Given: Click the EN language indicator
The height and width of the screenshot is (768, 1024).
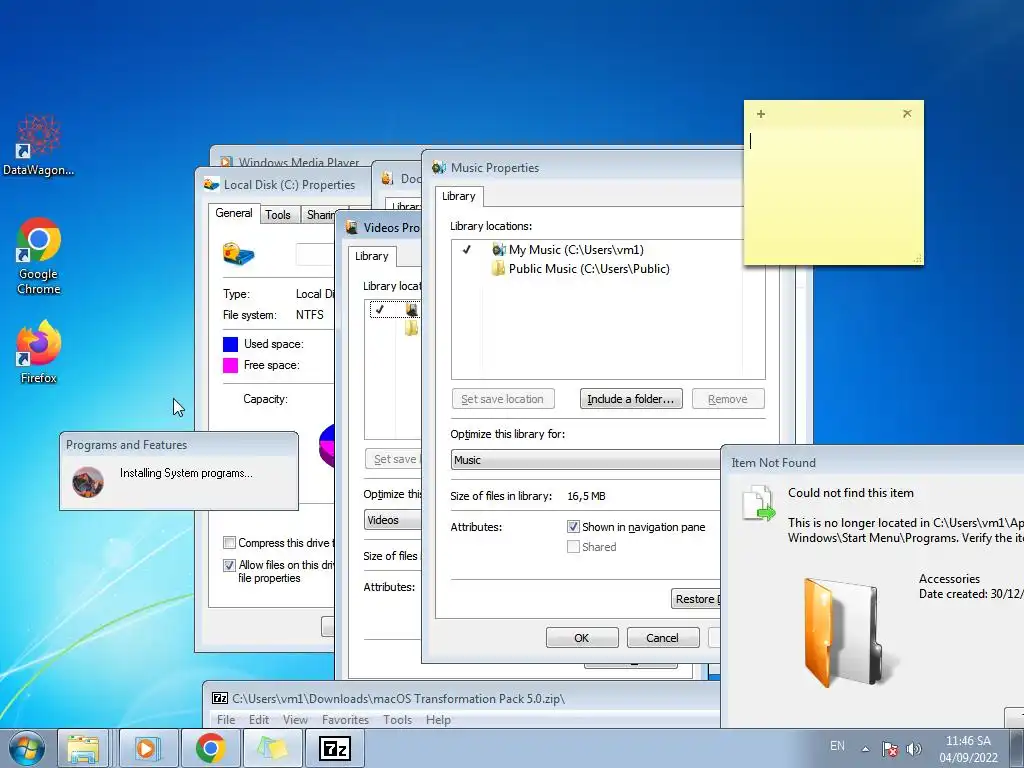Looking at the screenshot, I should [837, 746].
